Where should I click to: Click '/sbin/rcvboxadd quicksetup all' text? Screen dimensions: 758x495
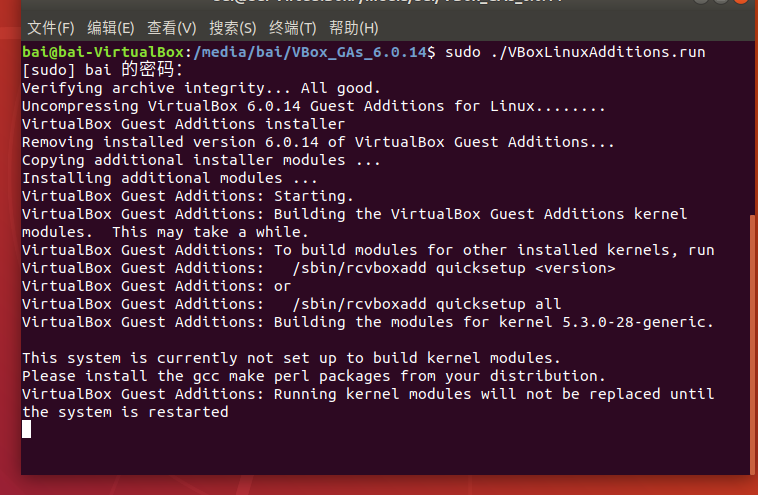click(x=427, y=304)
